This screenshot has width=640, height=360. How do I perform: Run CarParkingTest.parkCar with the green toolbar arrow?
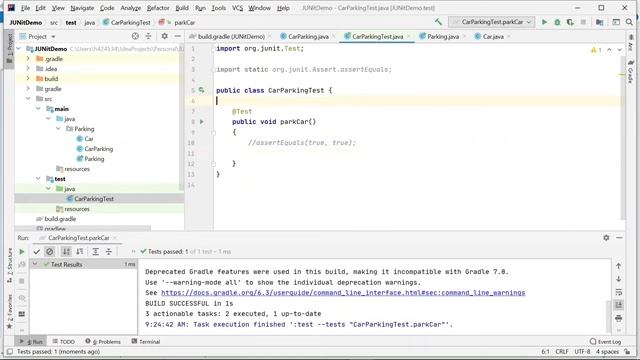(x=544, y=22)
